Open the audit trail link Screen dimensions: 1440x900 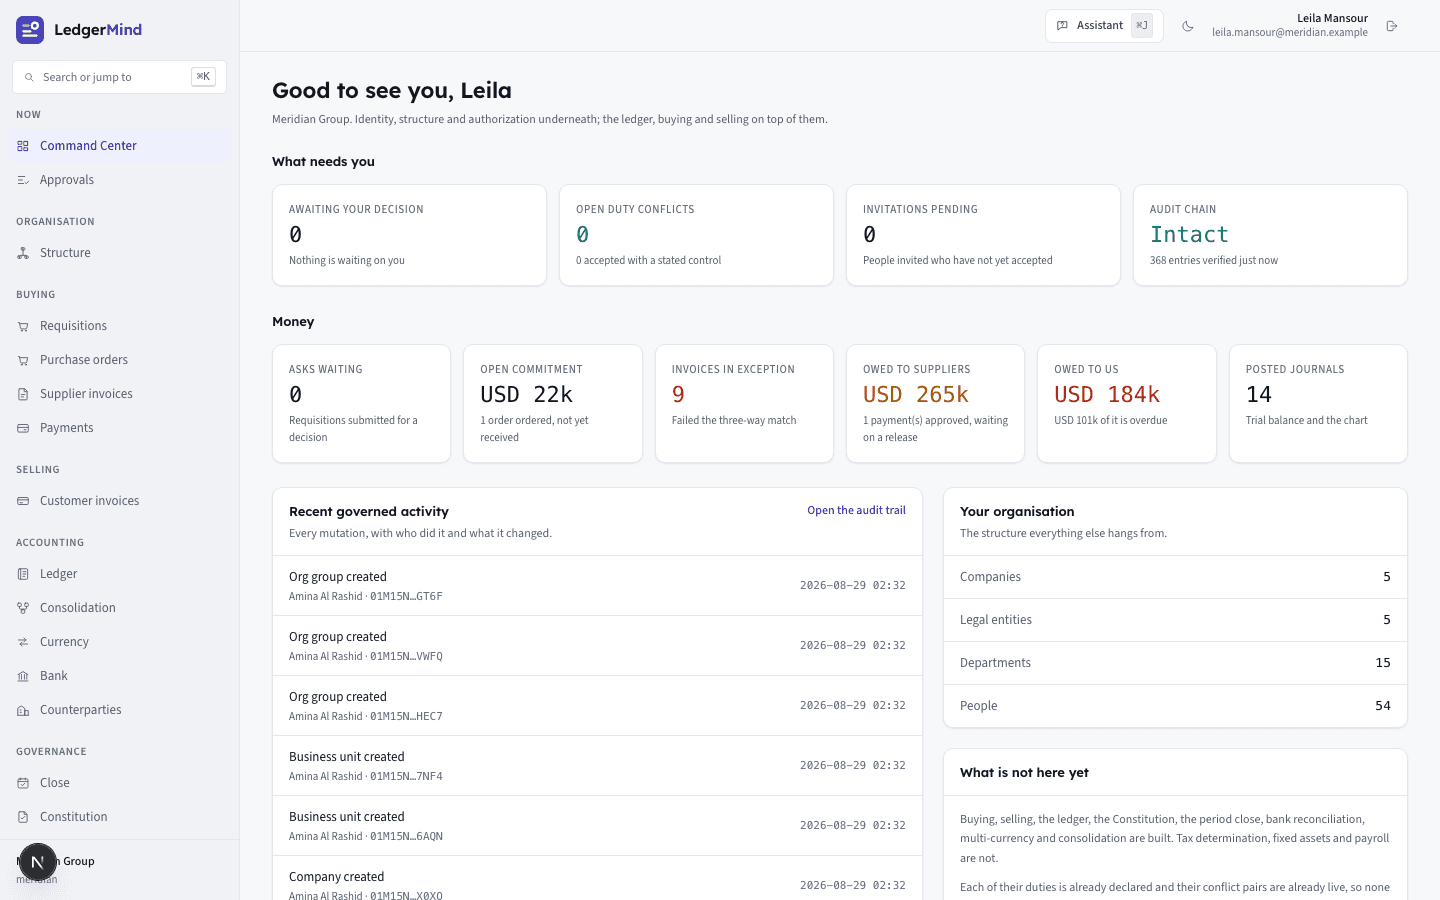[856, 510]
